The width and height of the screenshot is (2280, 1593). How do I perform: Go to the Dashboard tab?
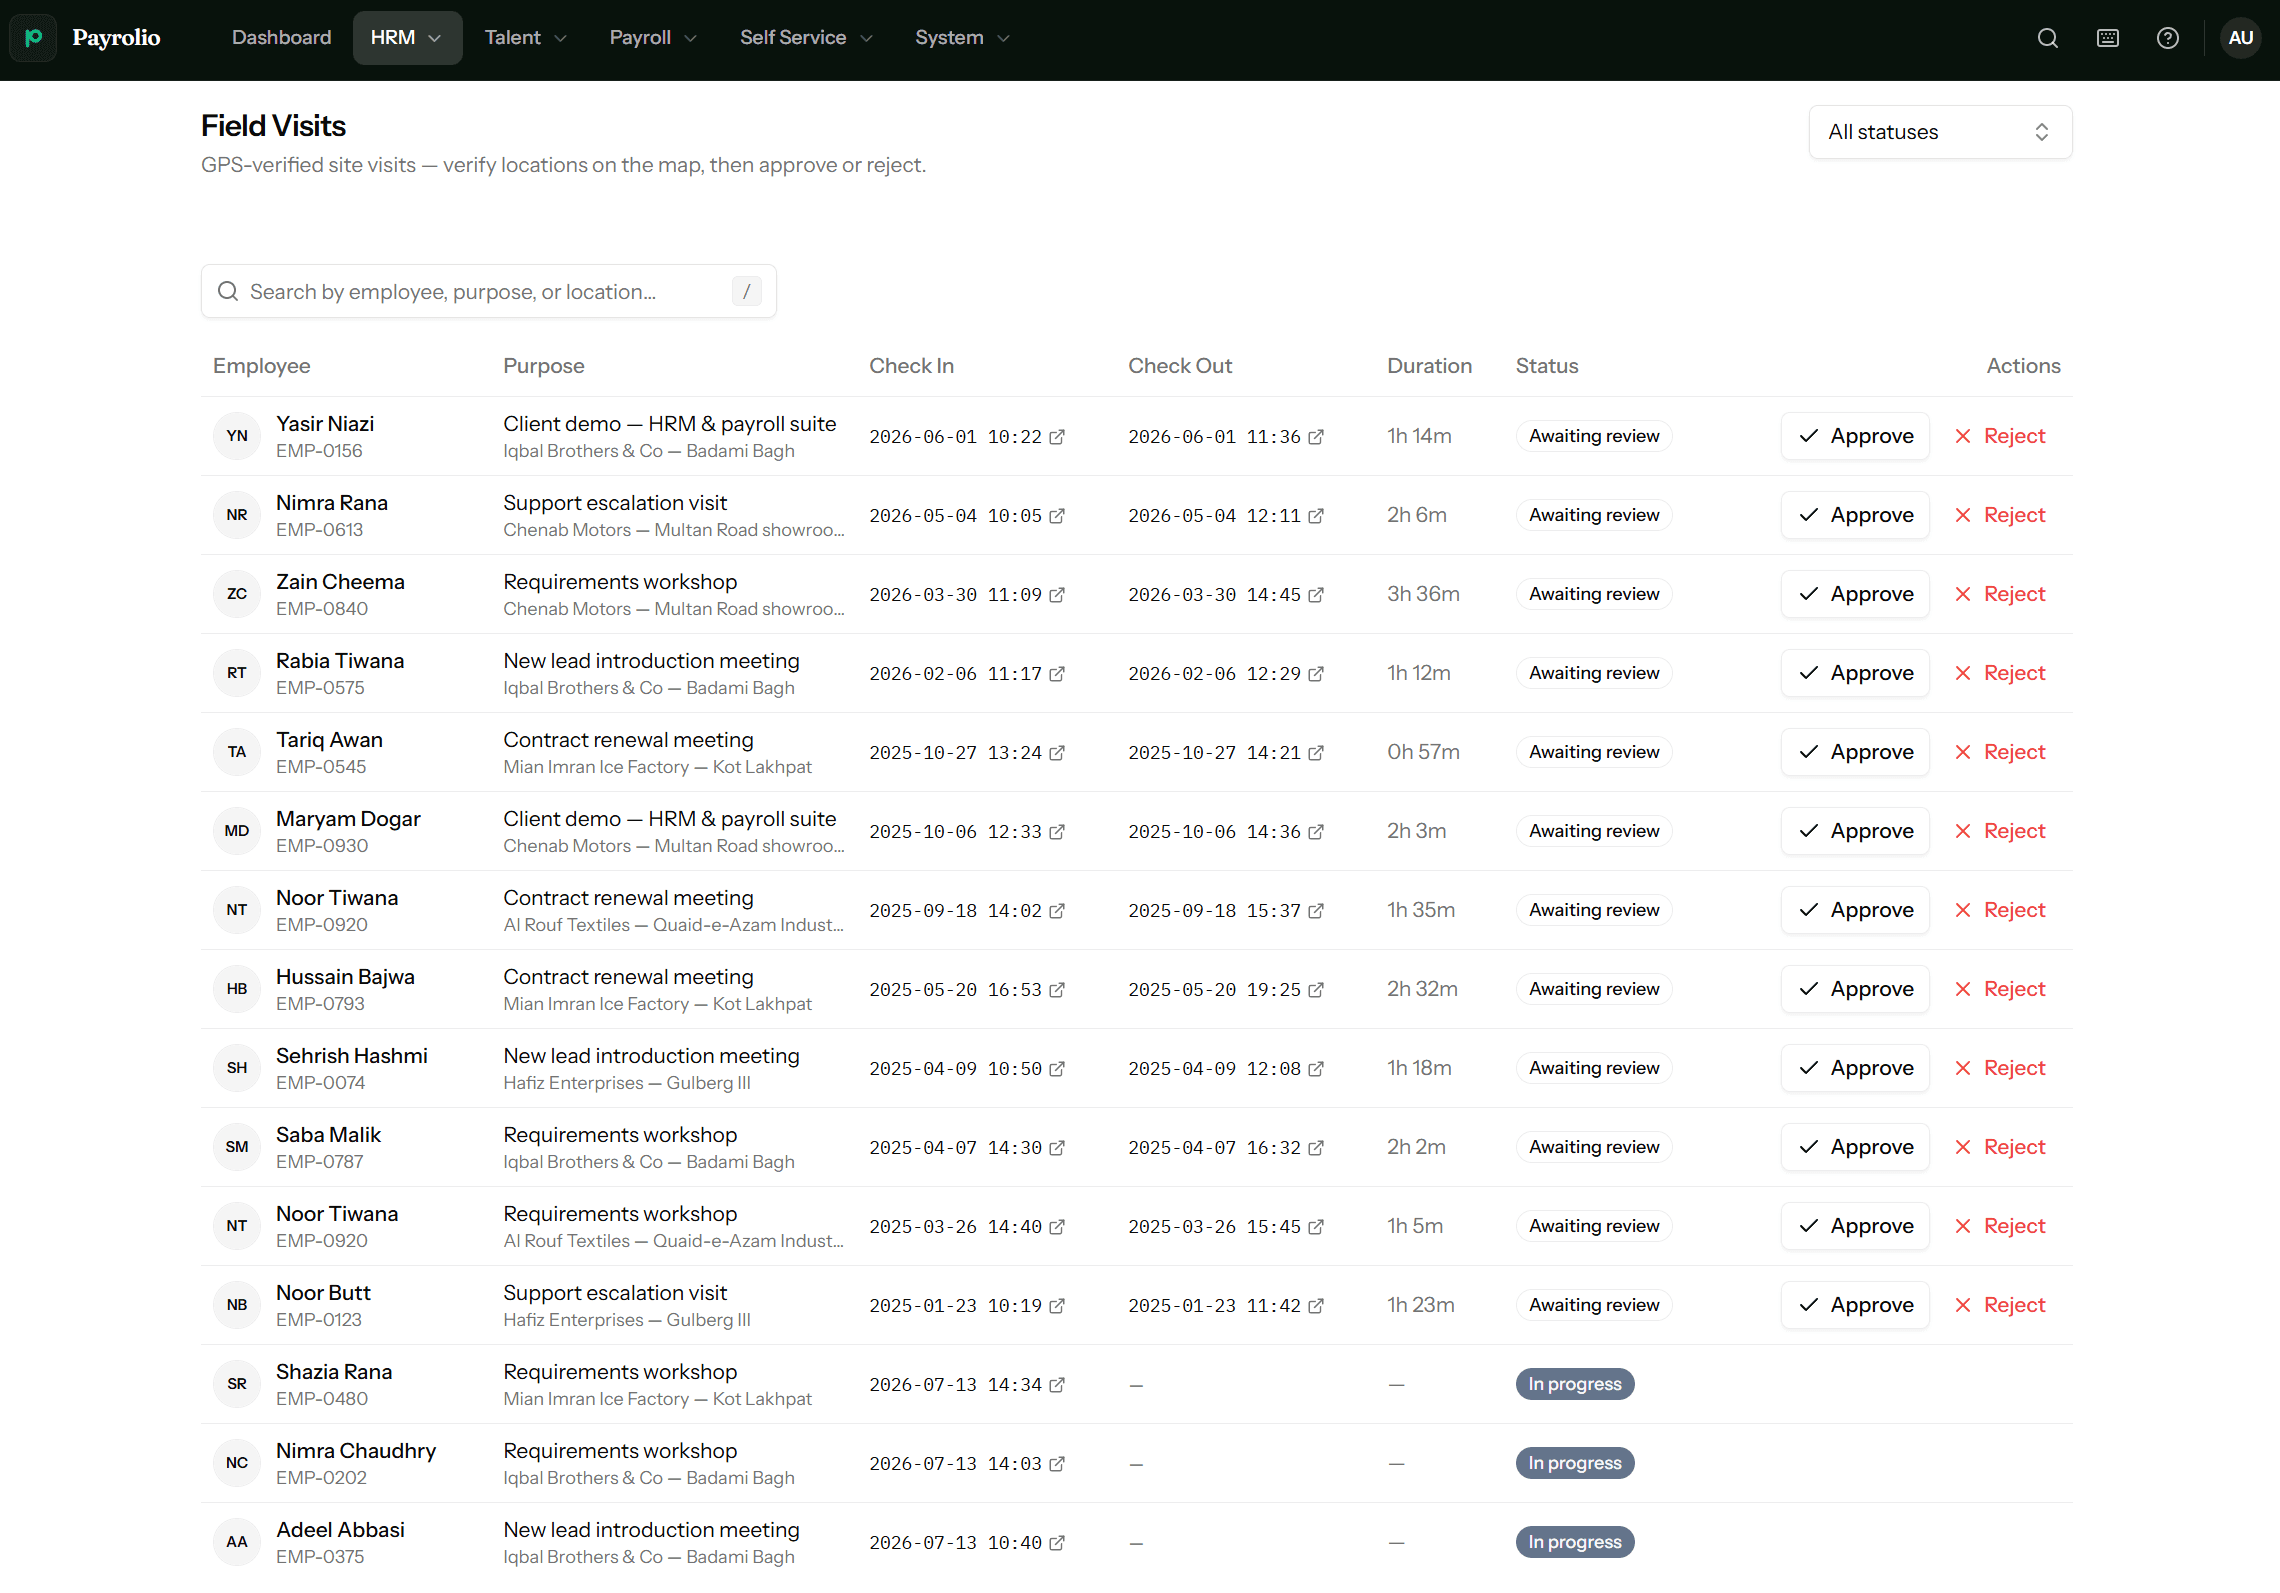click(x=281, y=38)
